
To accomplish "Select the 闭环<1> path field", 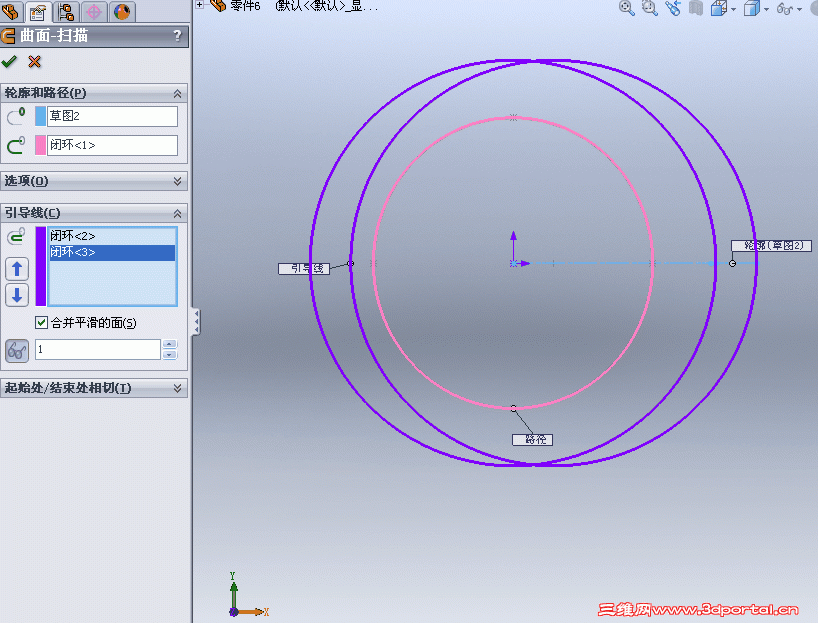I will pos(113,145).
